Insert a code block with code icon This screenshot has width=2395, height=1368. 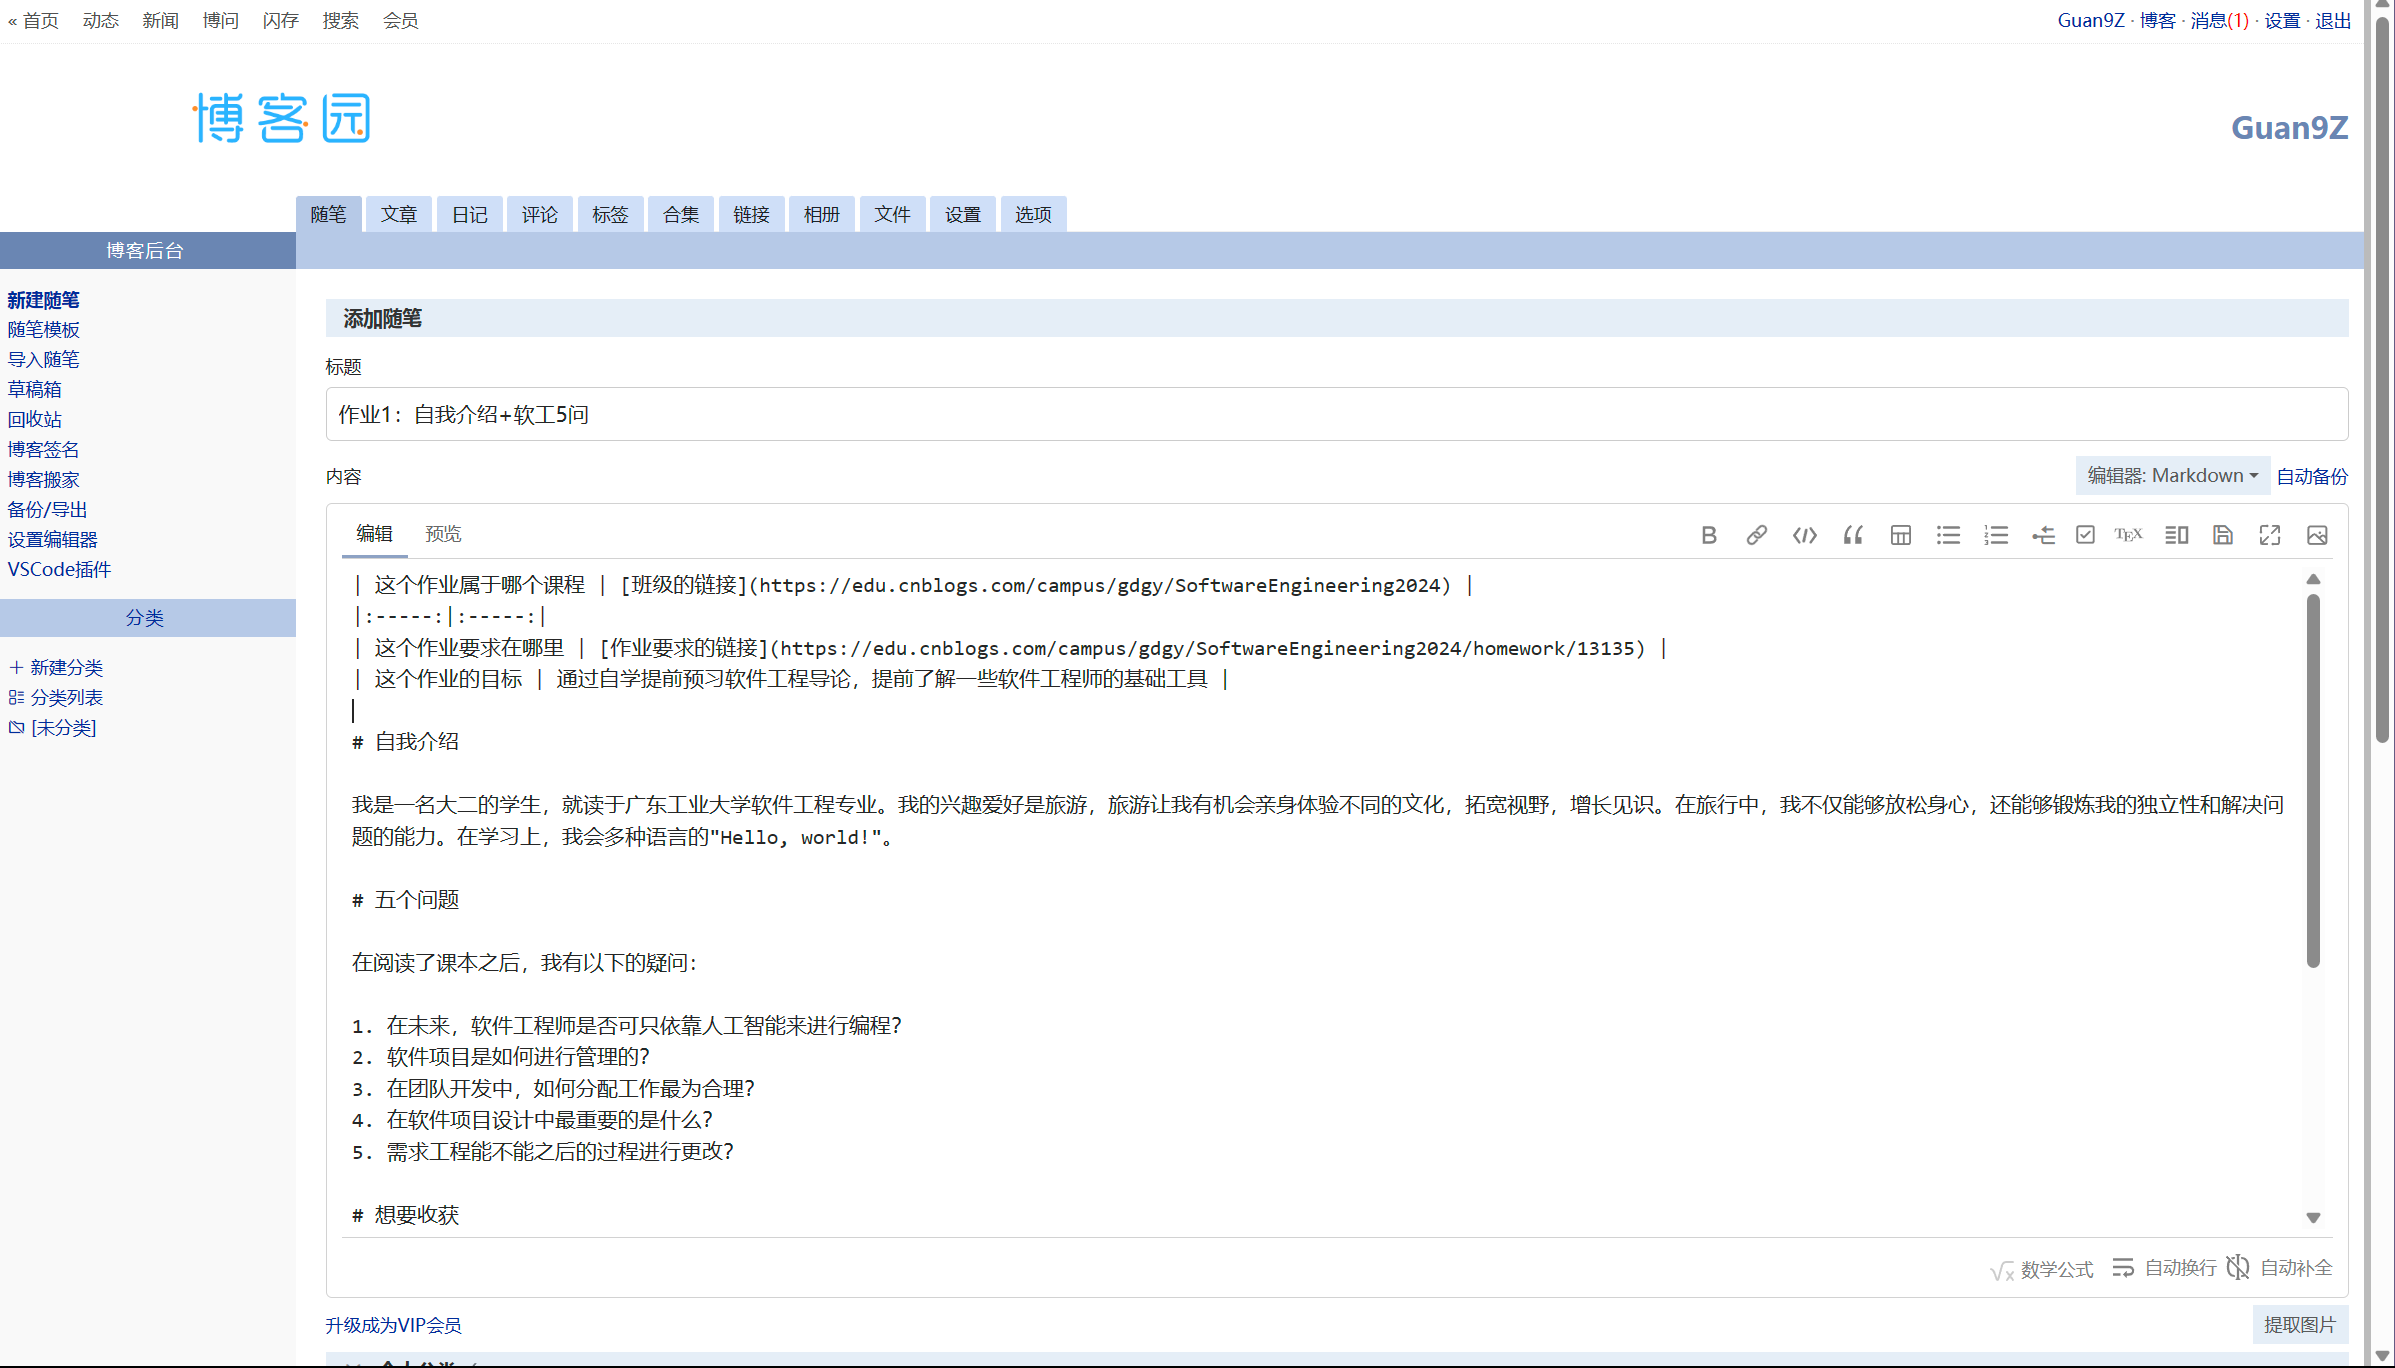[x=1804, y=535]
